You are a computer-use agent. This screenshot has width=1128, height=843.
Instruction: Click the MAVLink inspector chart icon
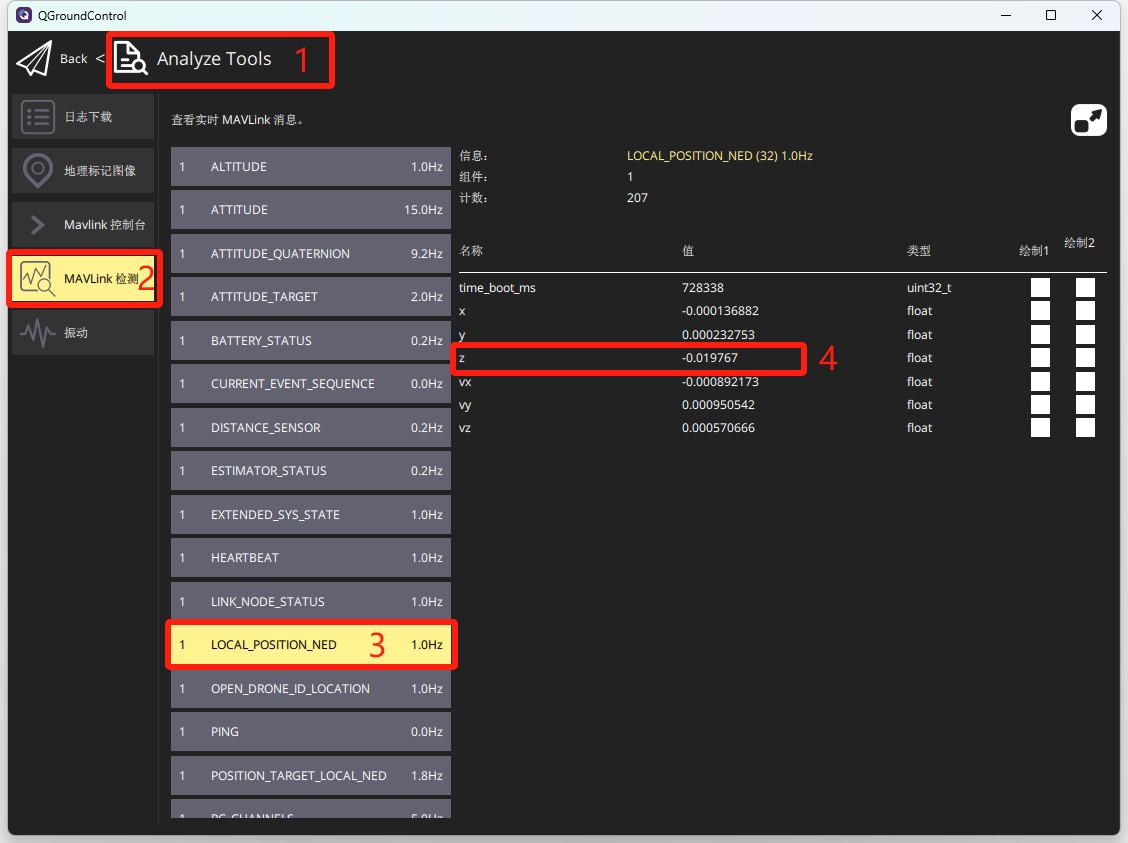click(x=37, y=279)
